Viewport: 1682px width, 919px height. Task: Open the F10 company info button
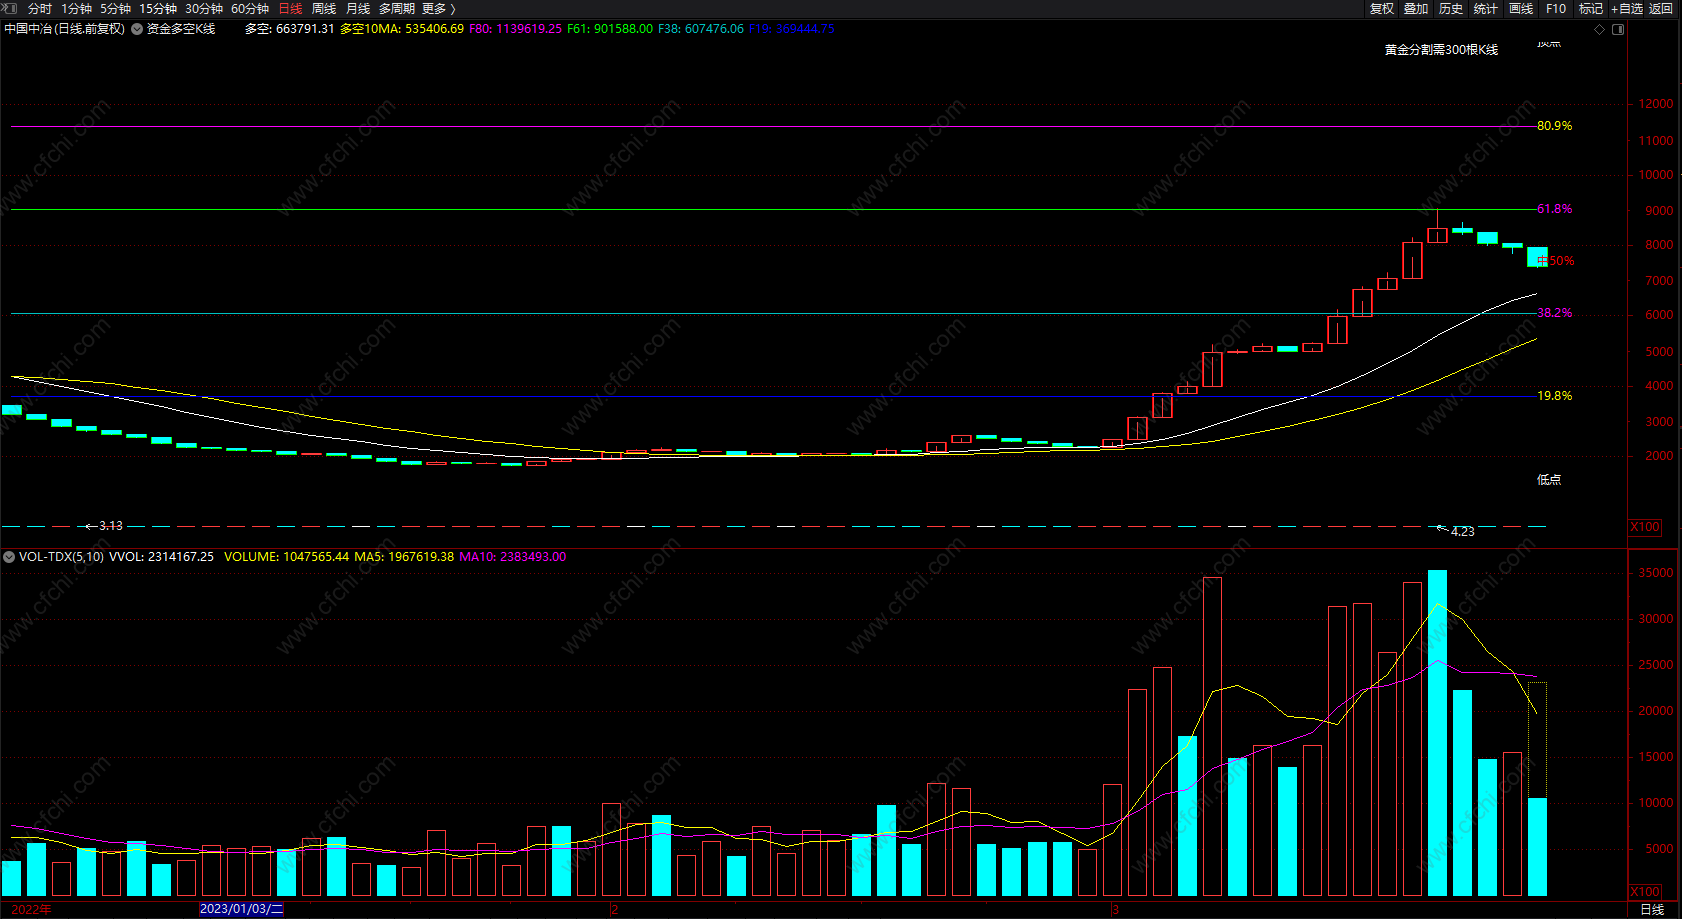(1556, 9)
